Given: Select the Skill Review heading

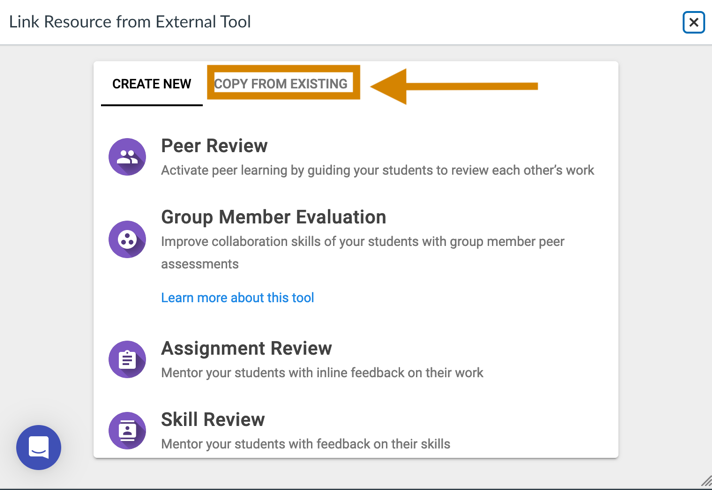Looking at the screenshot, I should coord(213,419).
